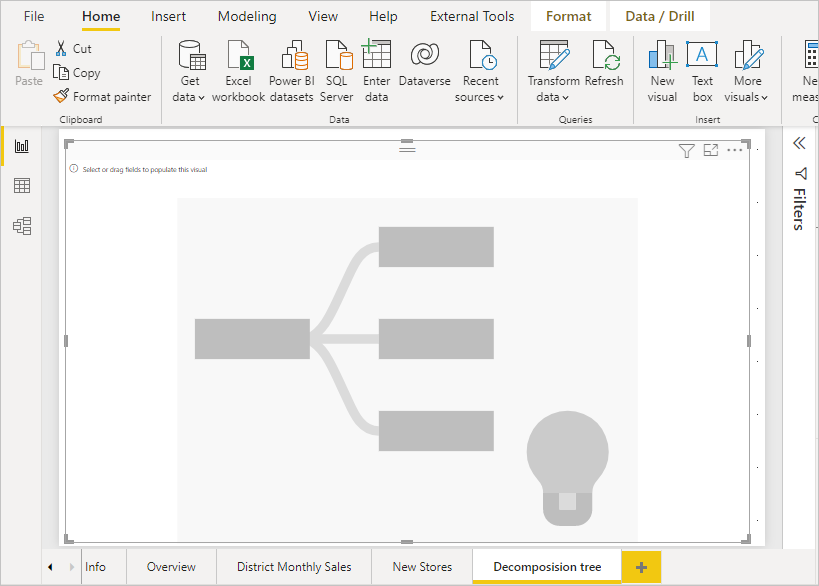Click the visual's top drag handle
Screen dimensions: 819x586
point(407,149)
